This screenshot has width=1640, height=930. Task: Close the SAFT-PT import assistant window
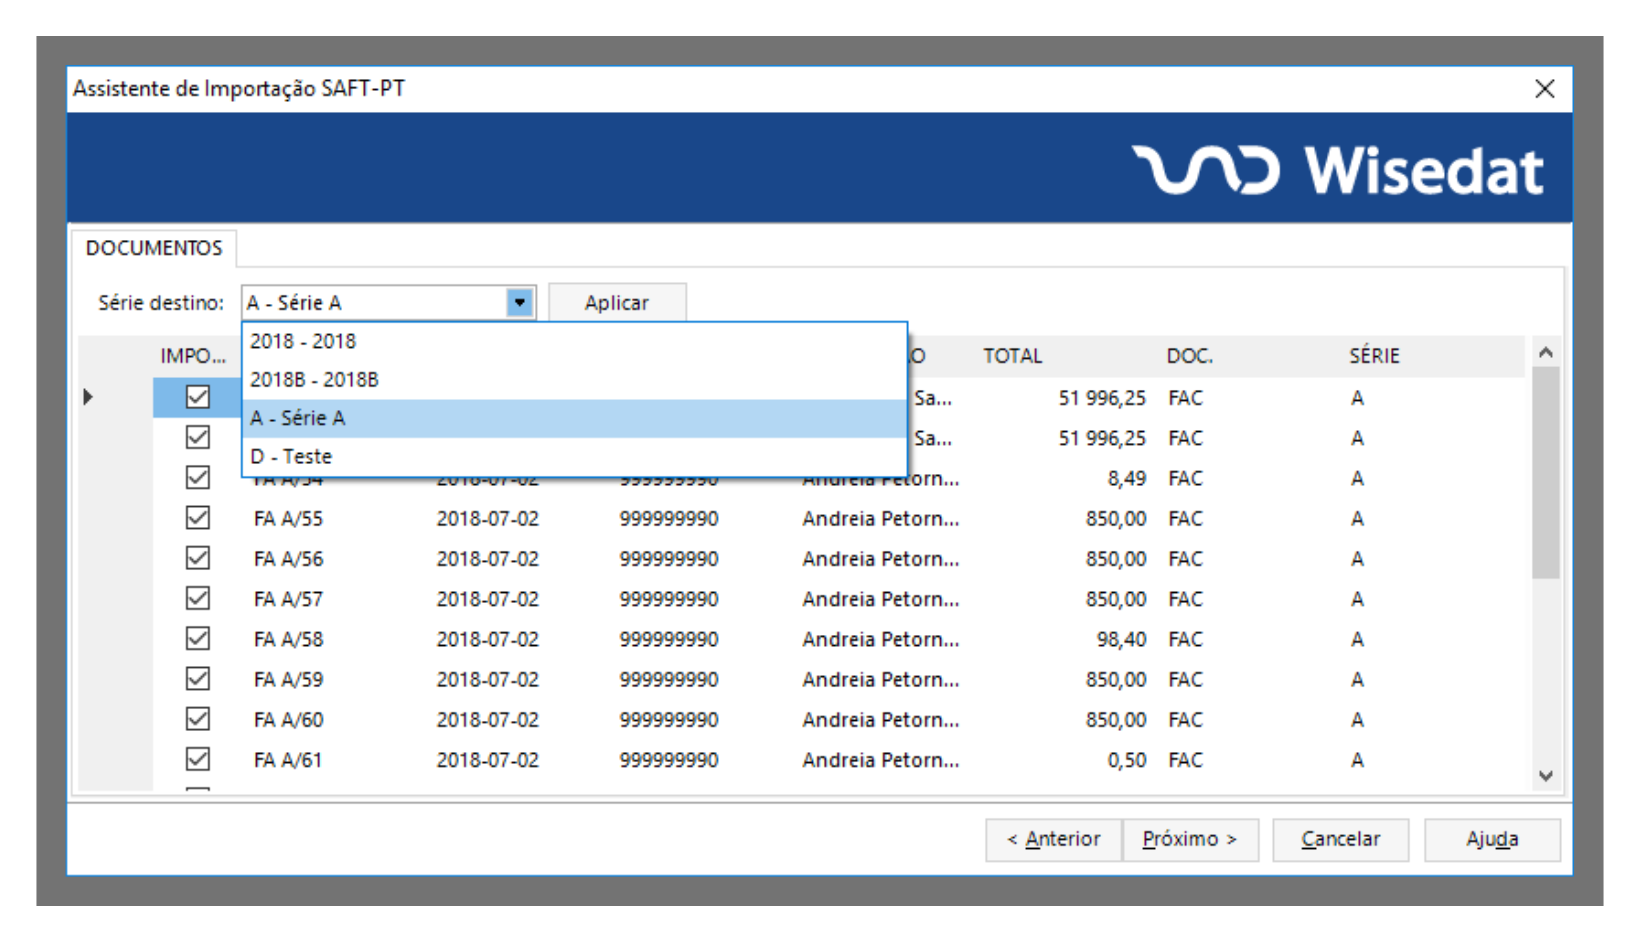[x=1544, y=89]
